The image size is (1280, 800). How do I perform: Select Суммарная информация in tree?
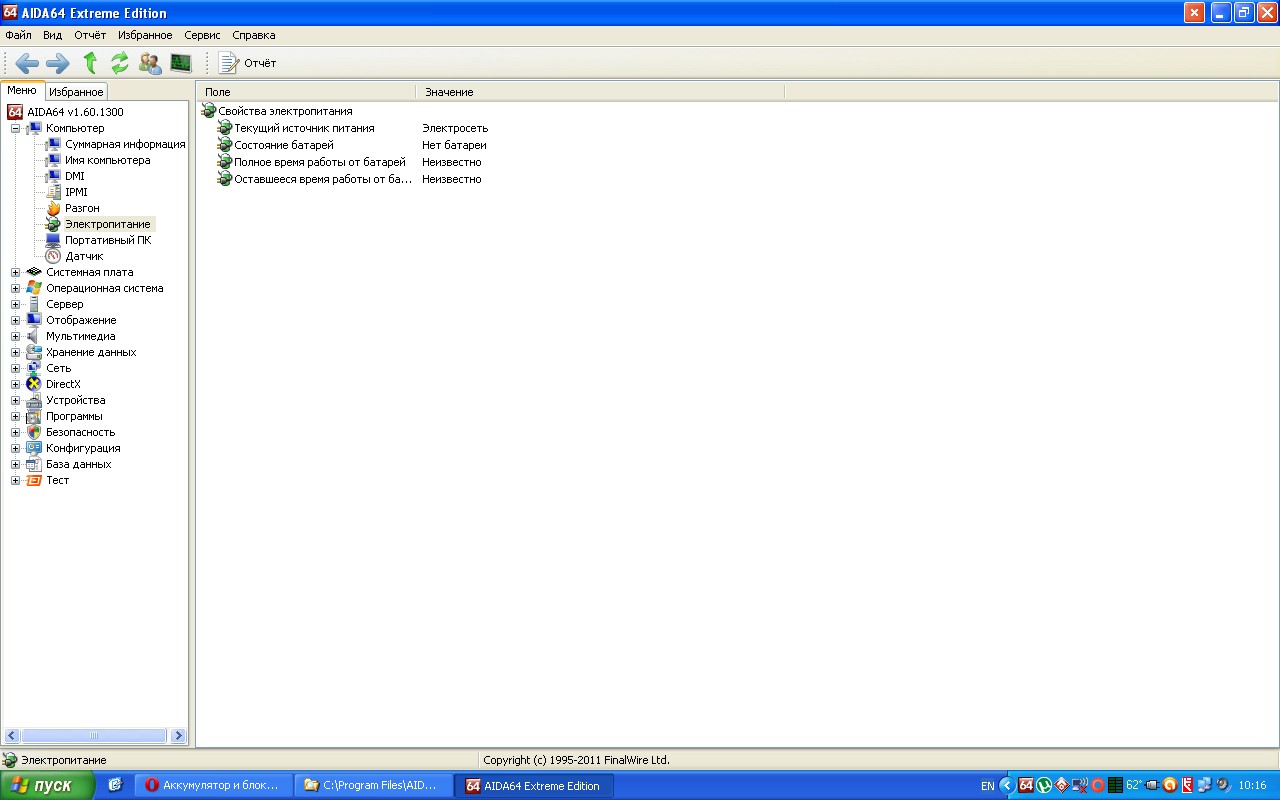click(125, 144)
